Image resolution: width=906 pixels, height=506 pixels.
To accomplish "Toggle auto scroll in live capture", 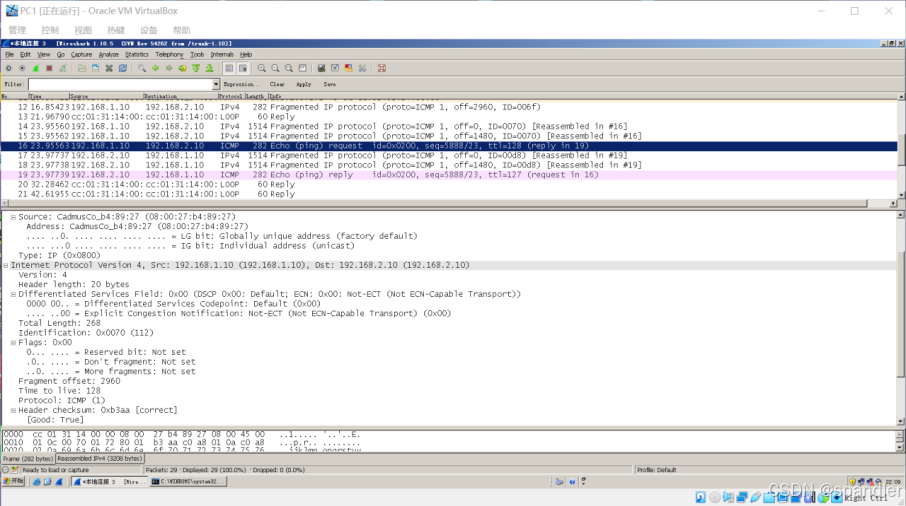I will [243, 68].
